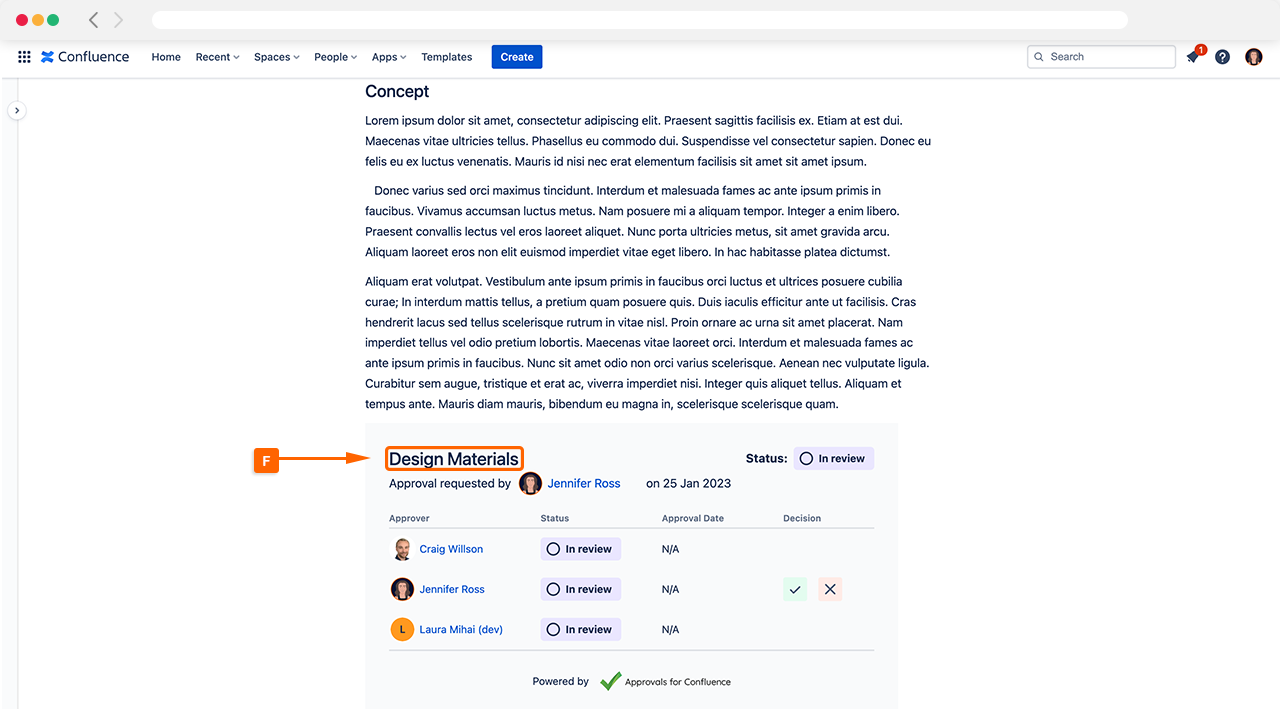Go back with browser back arrow
The image size is (1280, 709).
[x=94, y=20]
